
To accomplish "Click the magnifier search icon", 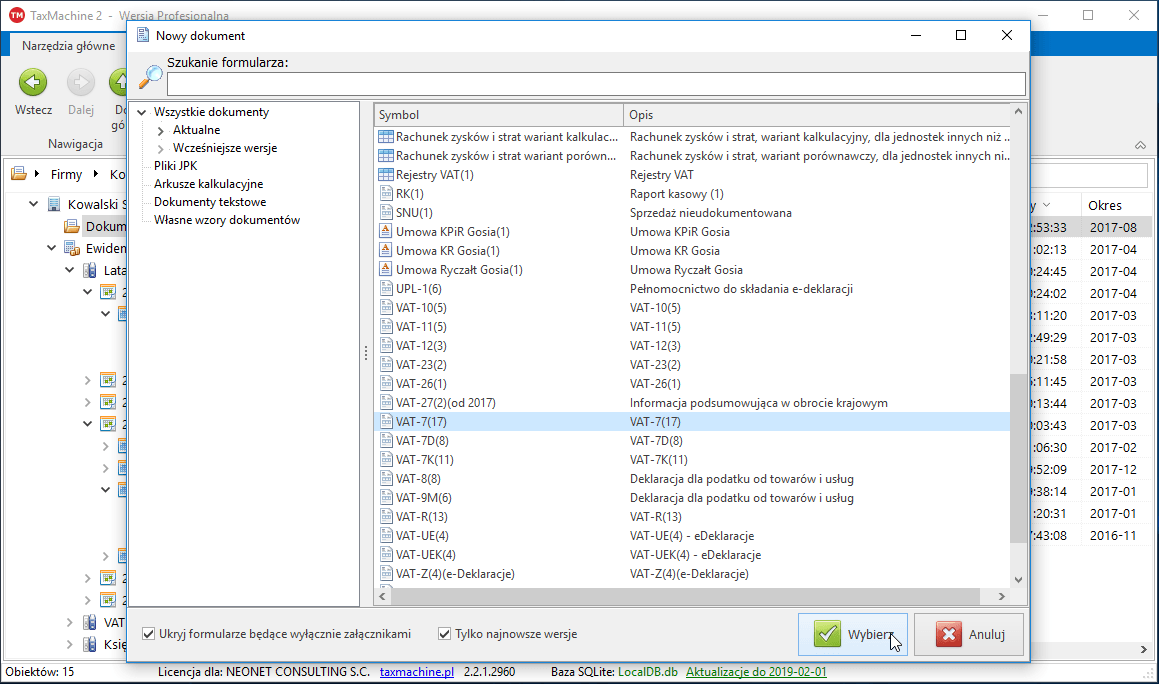I will pyautogui.click(x=151, y=77).
